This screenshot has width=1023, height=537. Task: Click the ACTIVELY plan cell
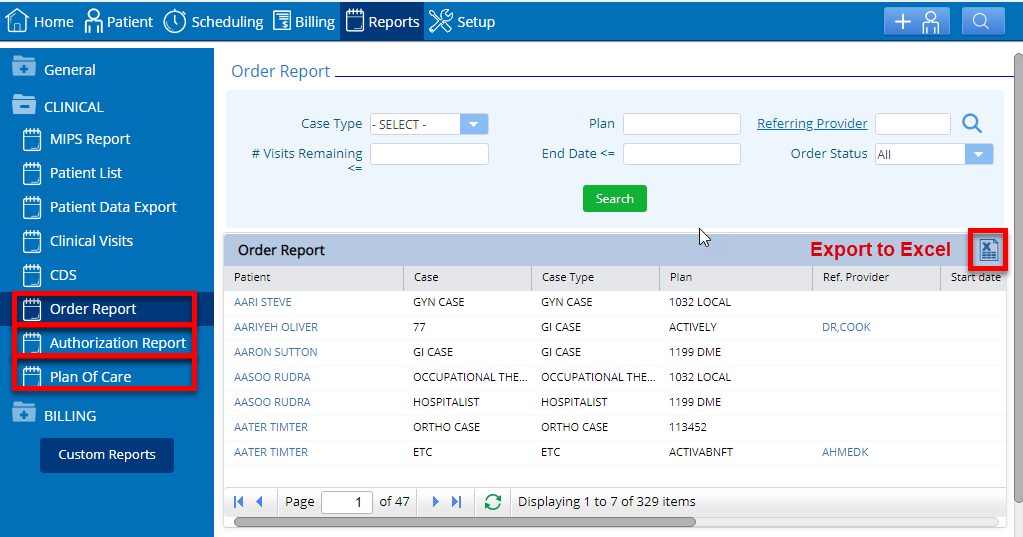tap(693, 327)
